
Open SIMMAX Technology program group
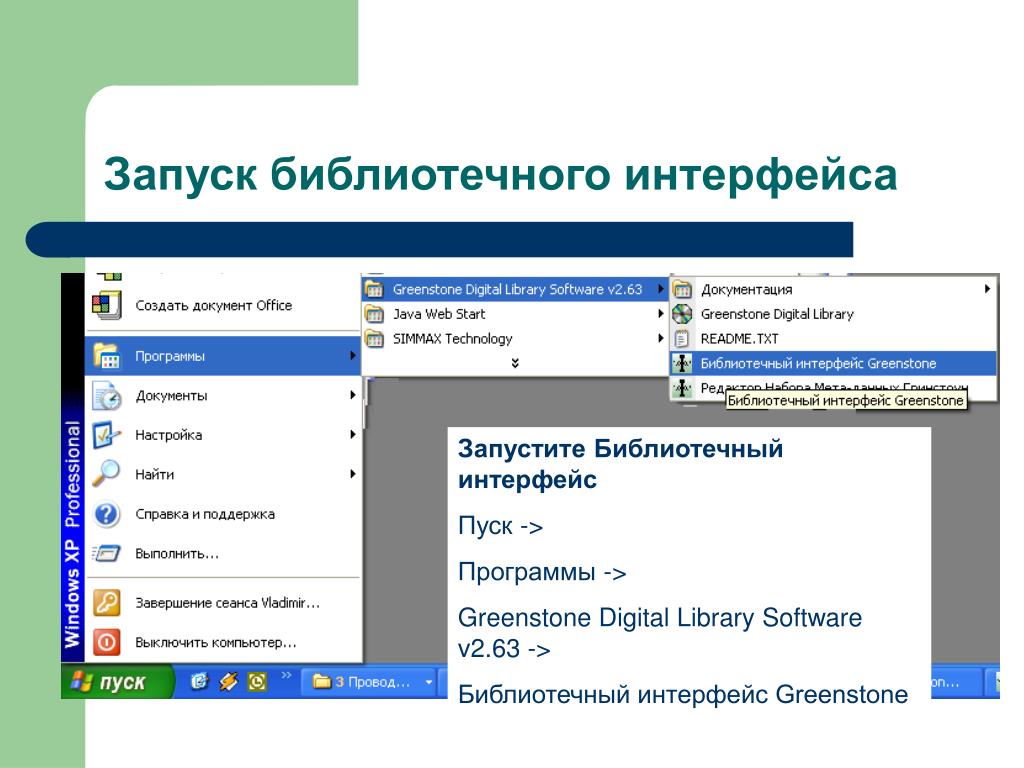tap(515, 339)
